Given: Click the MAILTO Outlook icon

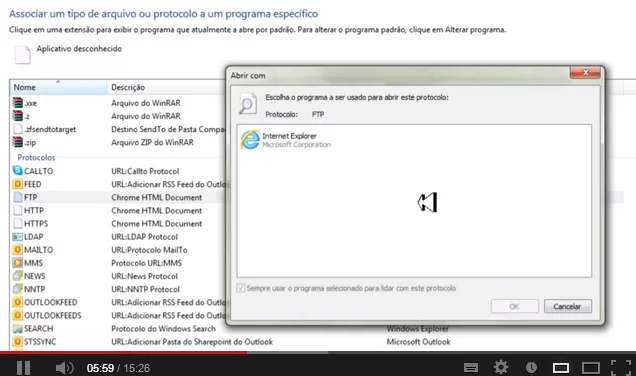Looking at the screenshot, I should coord(17,250).
